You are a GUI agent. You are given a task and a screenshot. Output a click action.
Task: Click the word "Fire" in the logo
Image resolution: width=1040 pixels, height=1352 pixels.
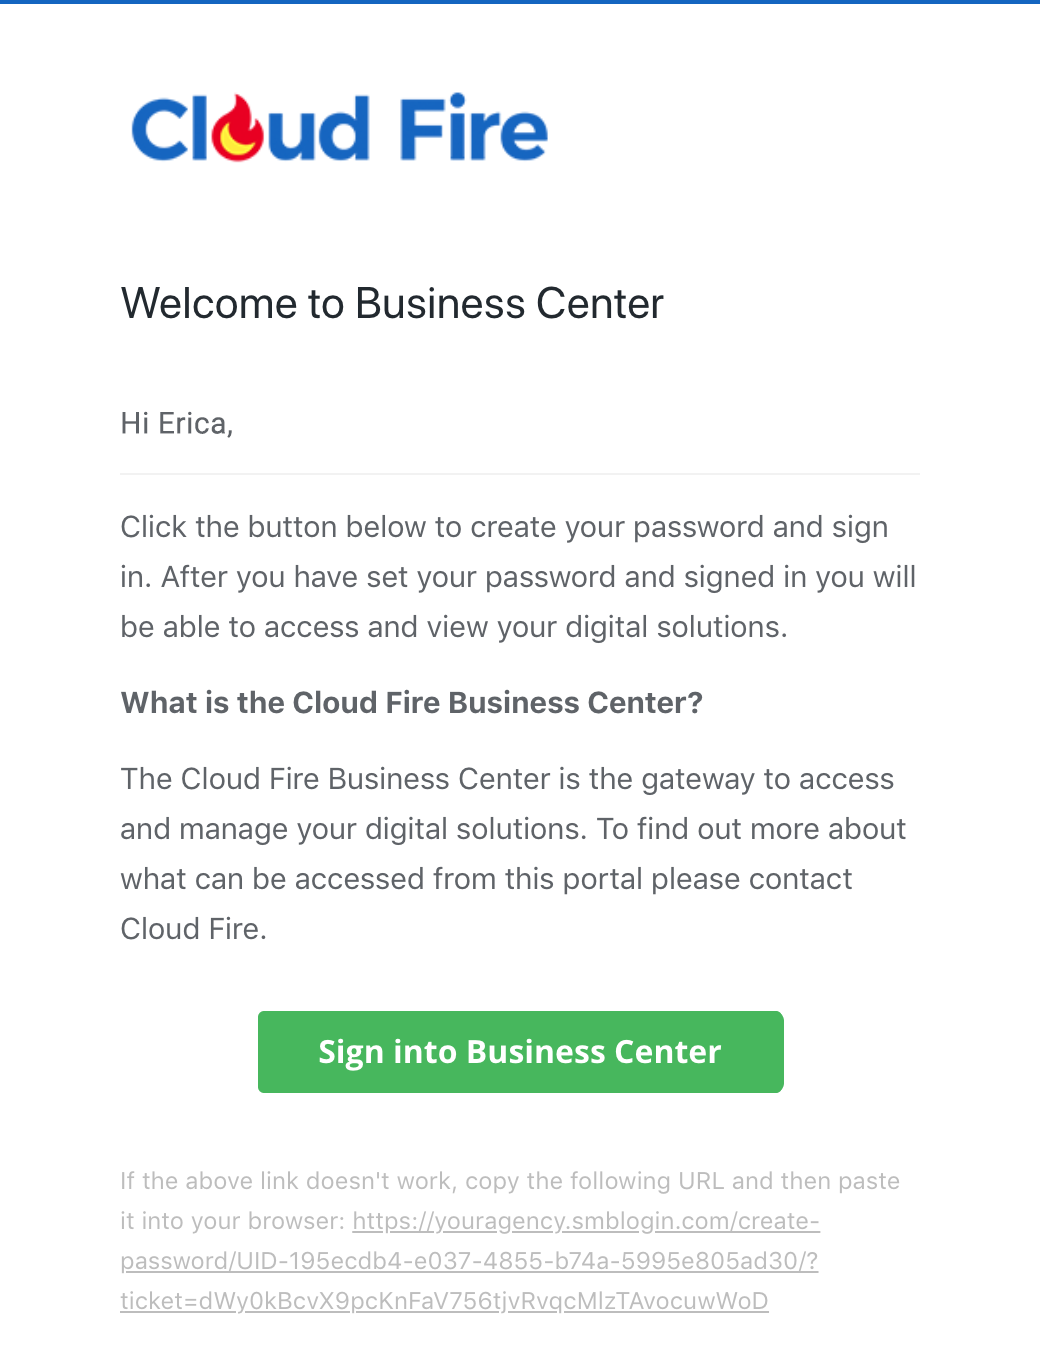click(473, 128)
